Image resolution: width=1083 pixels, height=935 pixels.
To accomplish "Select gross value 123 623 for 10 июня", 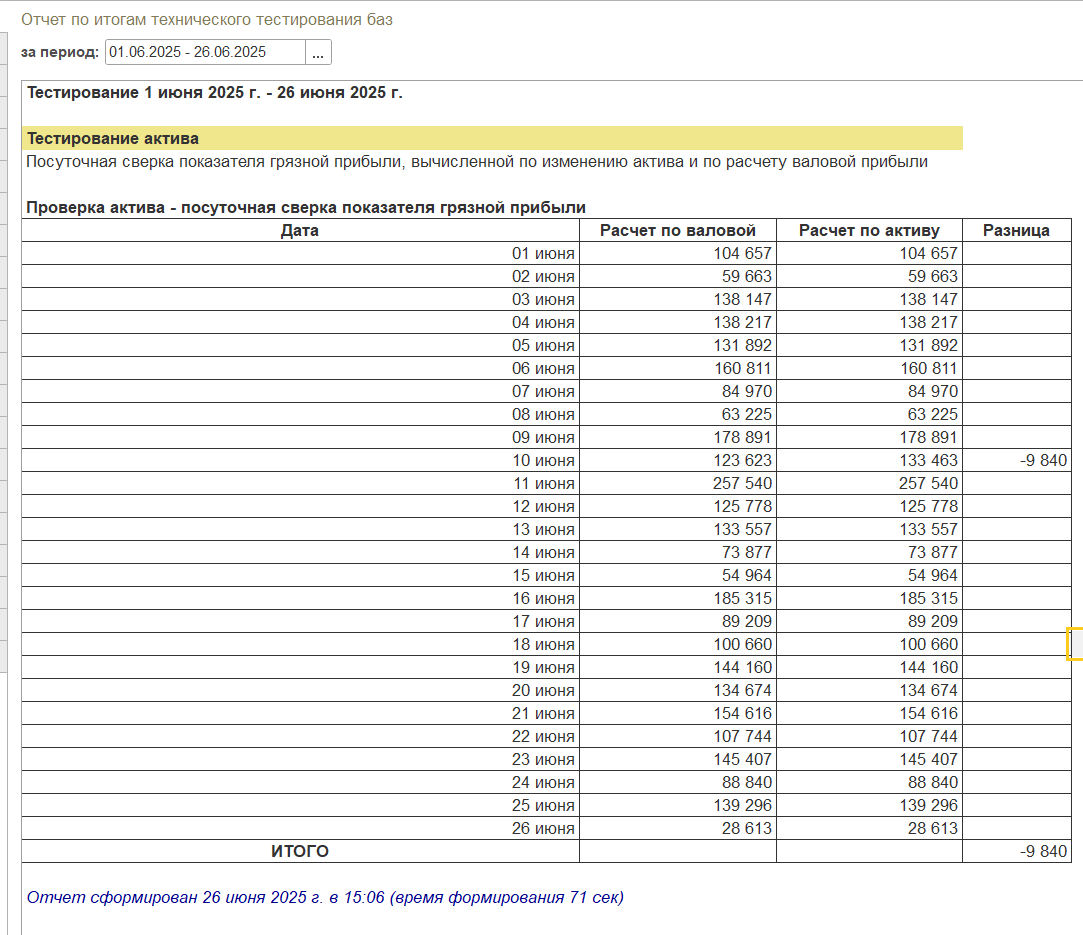I will pyautogui.click(x=678, y=461).
